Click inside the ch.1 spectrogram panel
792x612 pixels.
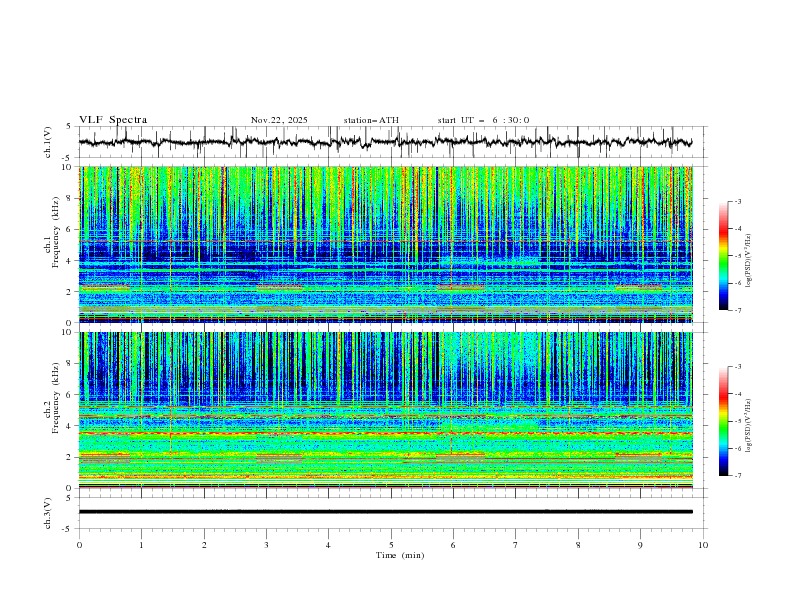pos(385,244)
